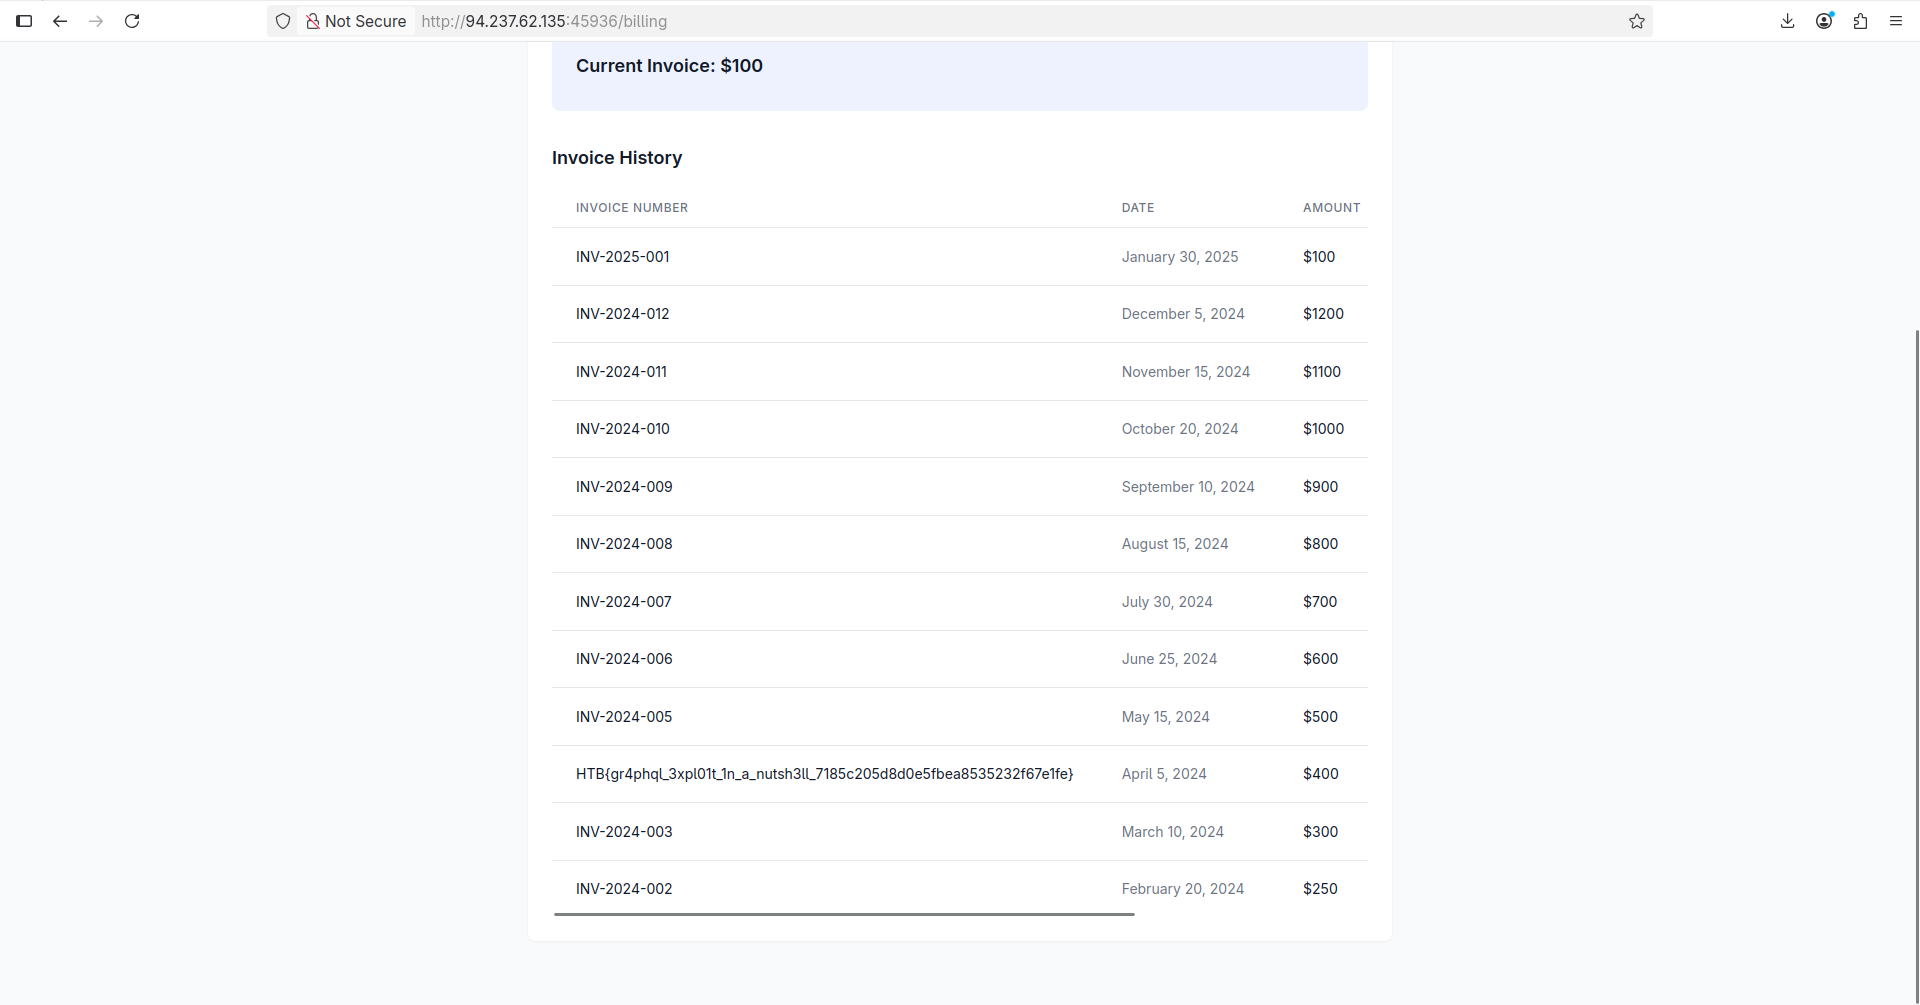
Task: Select invoice INV-2024-012
Action: point(622,314)
